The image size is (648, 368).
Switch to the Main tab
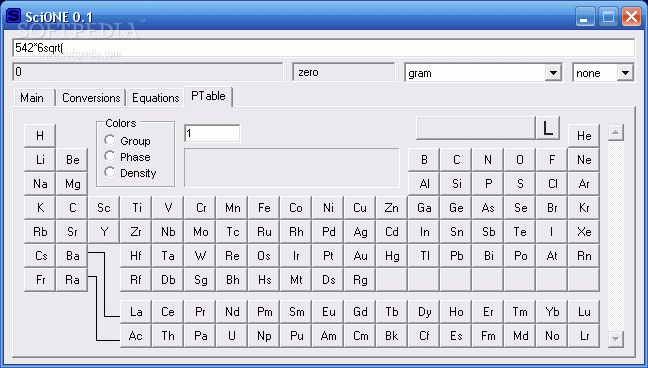pyautogui.click(x=34, y=98)
